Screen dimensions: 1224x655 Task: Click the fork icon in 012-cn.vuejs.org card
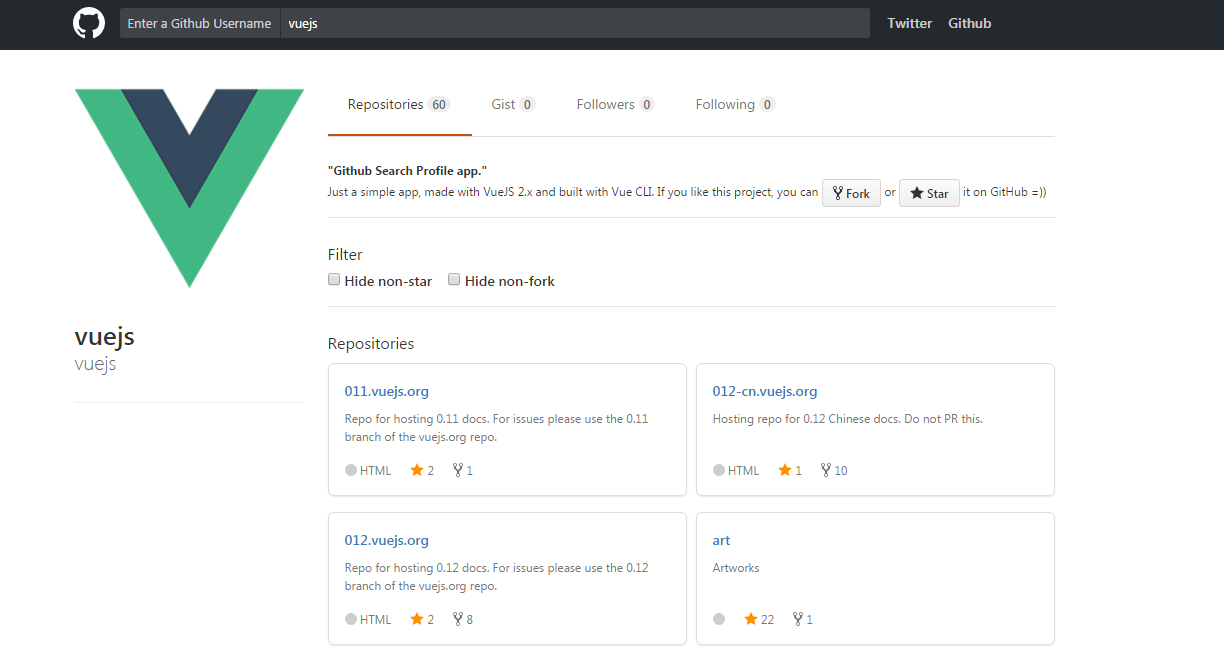(x=826, y=470)
